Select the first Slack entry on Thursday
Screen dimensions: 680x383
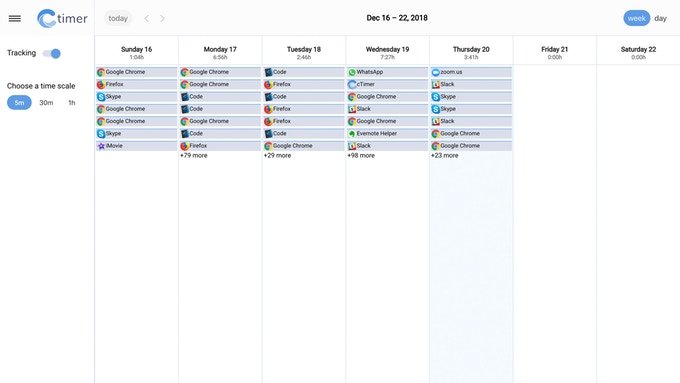click(471, 84)
